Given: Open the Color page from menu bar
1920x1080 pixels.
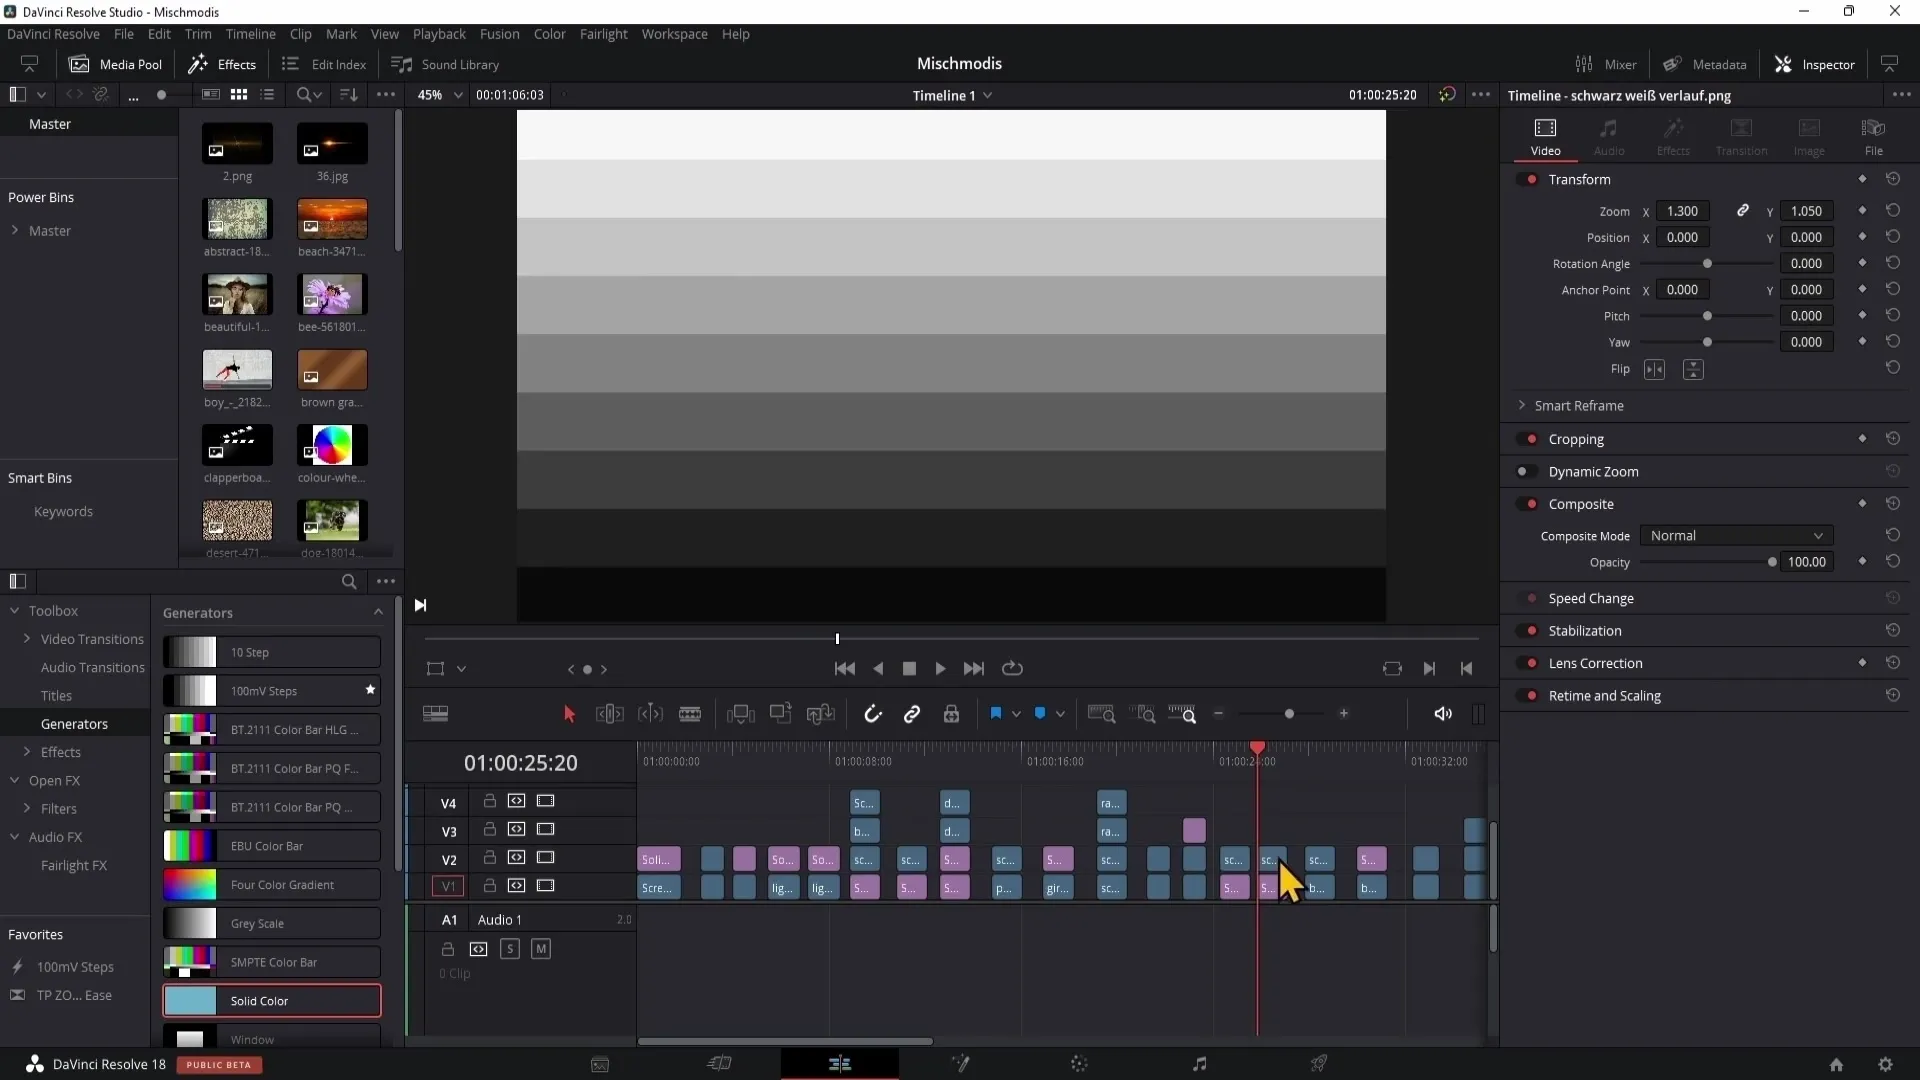Looking at the screenshot, I should (x=550, y=33).
